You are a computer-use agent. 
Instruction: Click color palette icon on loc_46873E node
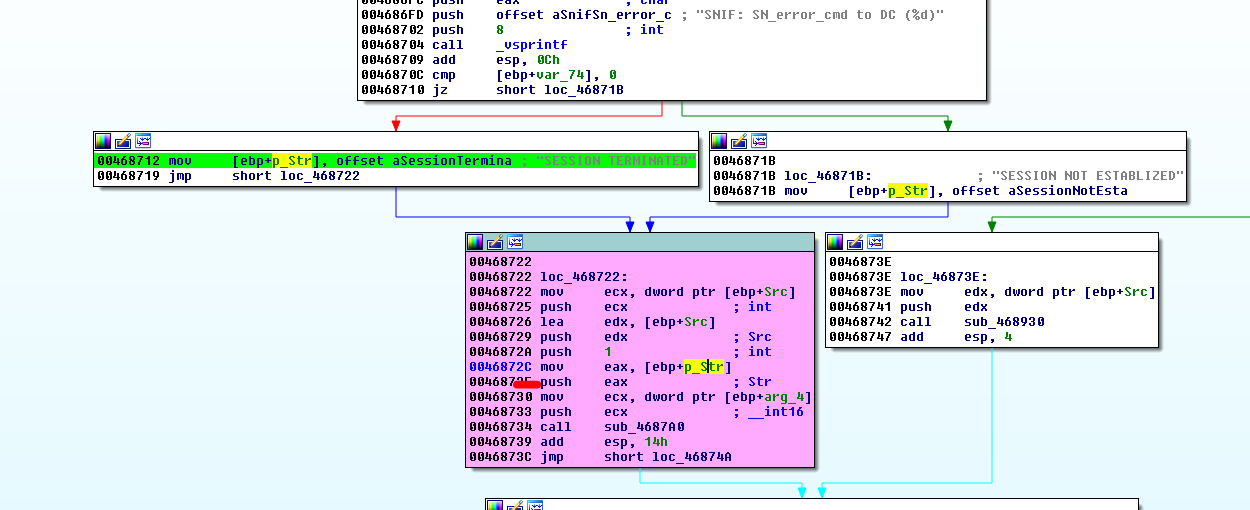(x=835, y=242)
